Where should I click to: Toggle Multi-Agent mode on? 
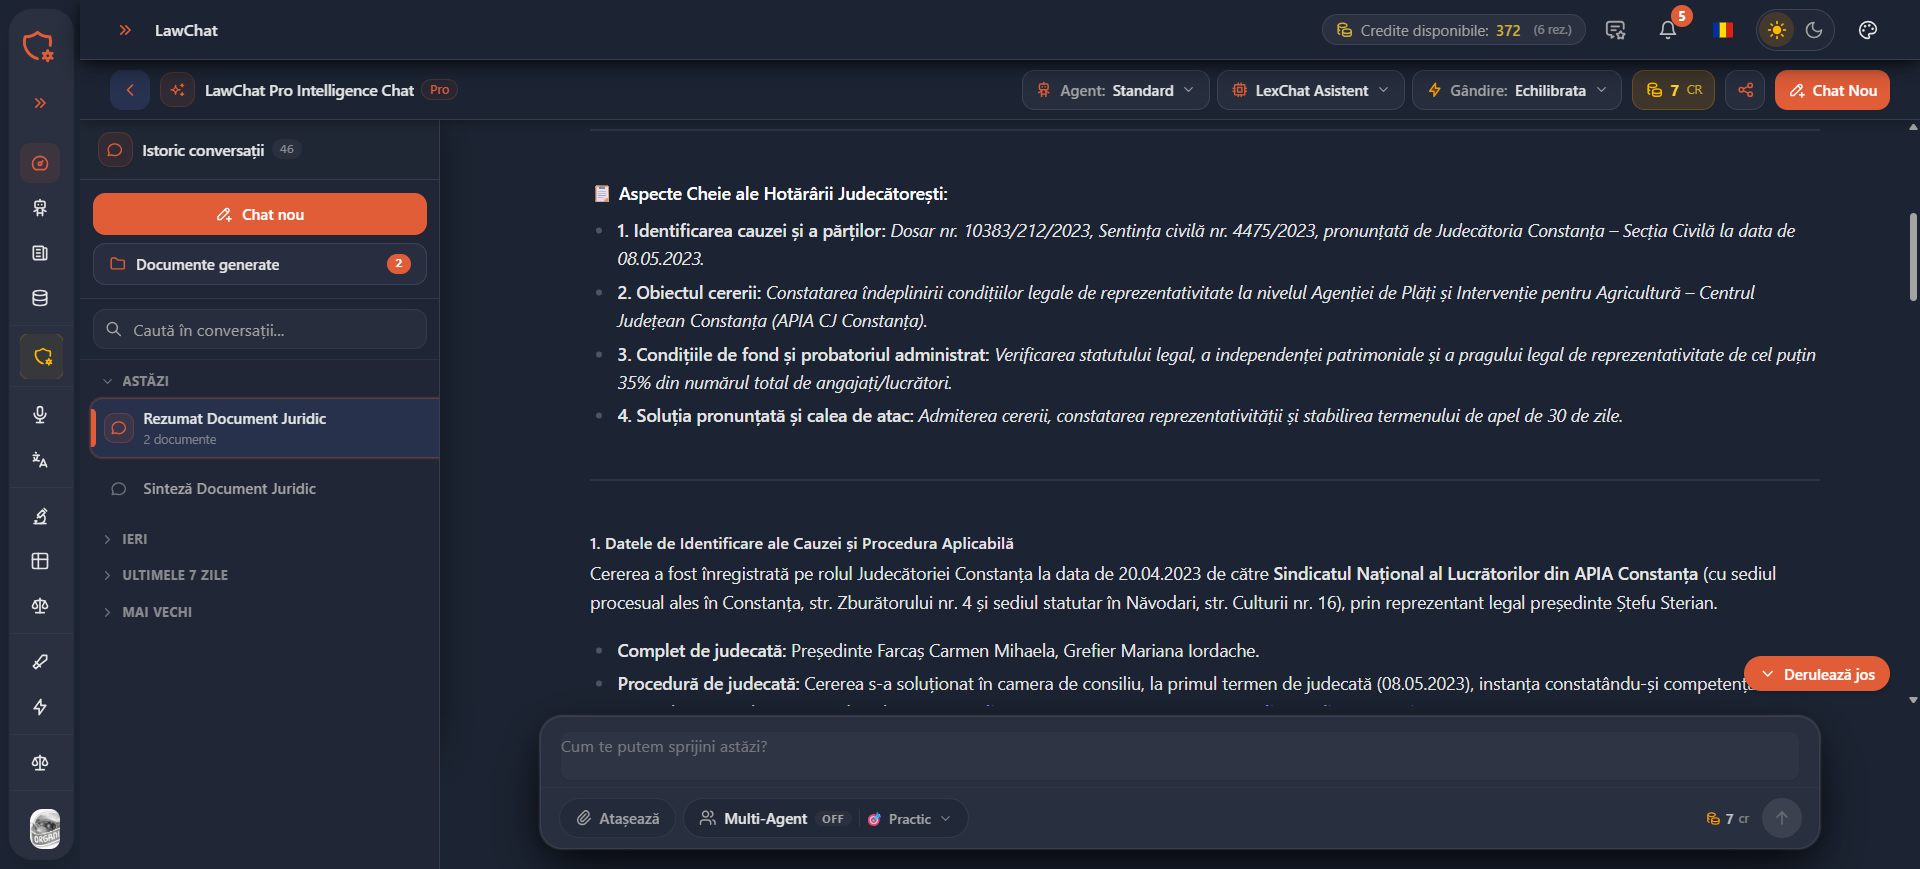772,818
